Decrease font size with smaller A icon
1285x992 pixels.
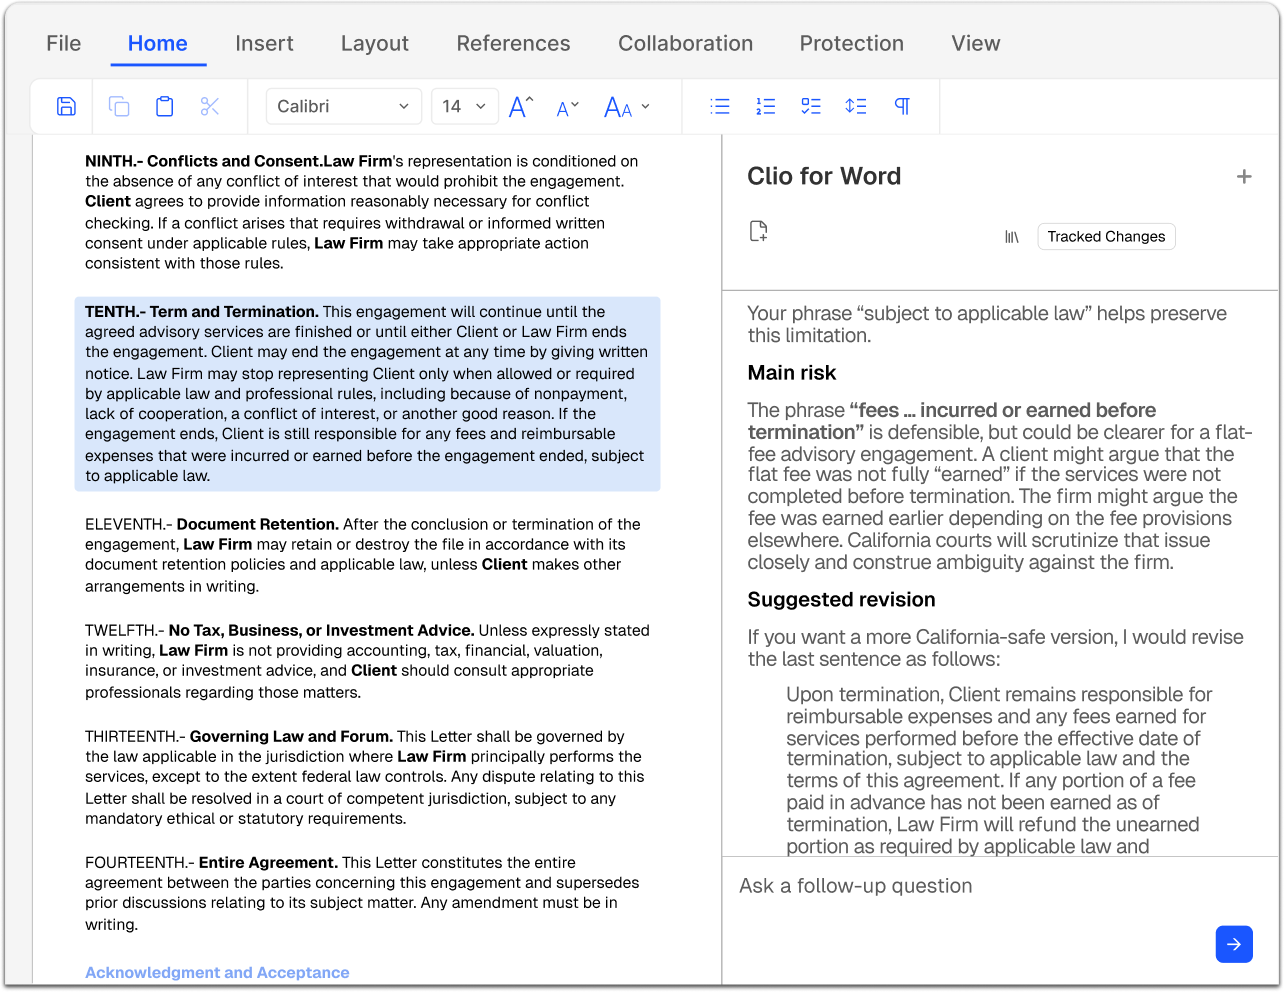click(x=567, y=108)
